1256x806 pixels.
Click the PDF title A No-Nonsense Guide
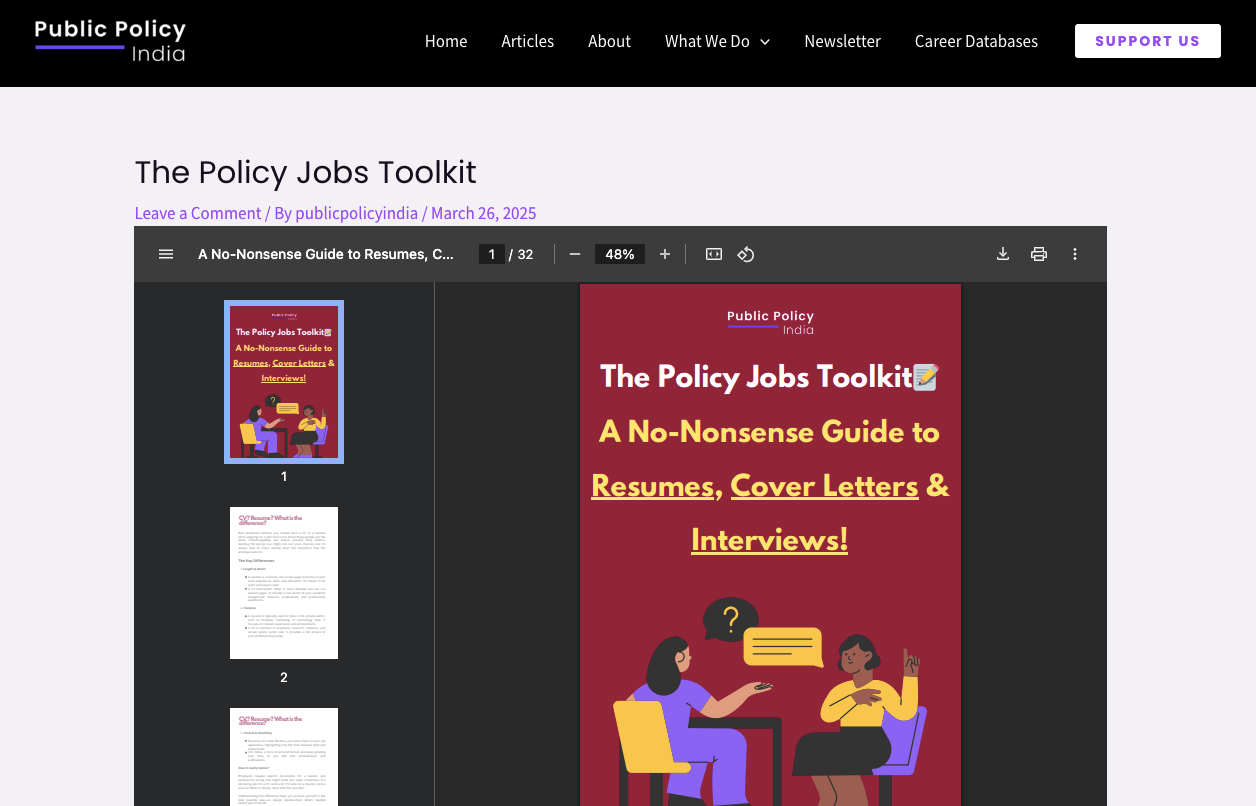coord(326,254)
